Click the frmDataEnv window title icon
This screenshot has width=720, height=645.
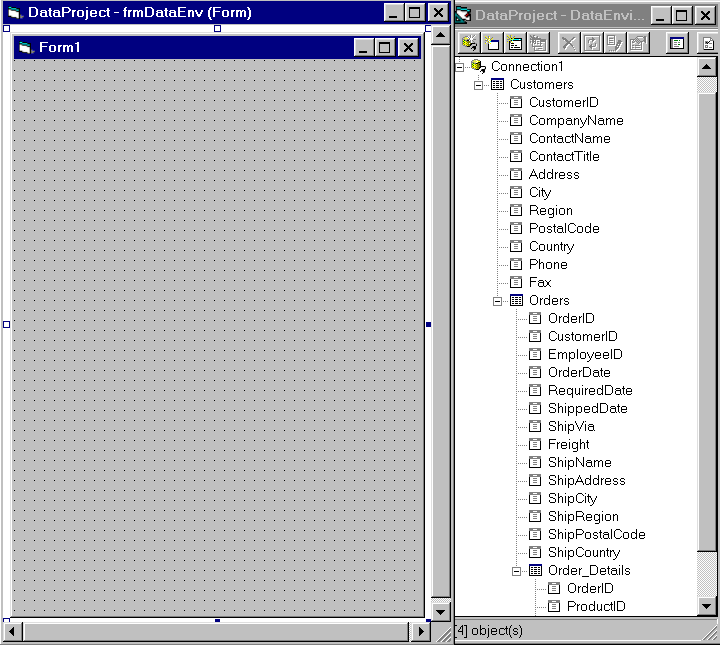15,12
